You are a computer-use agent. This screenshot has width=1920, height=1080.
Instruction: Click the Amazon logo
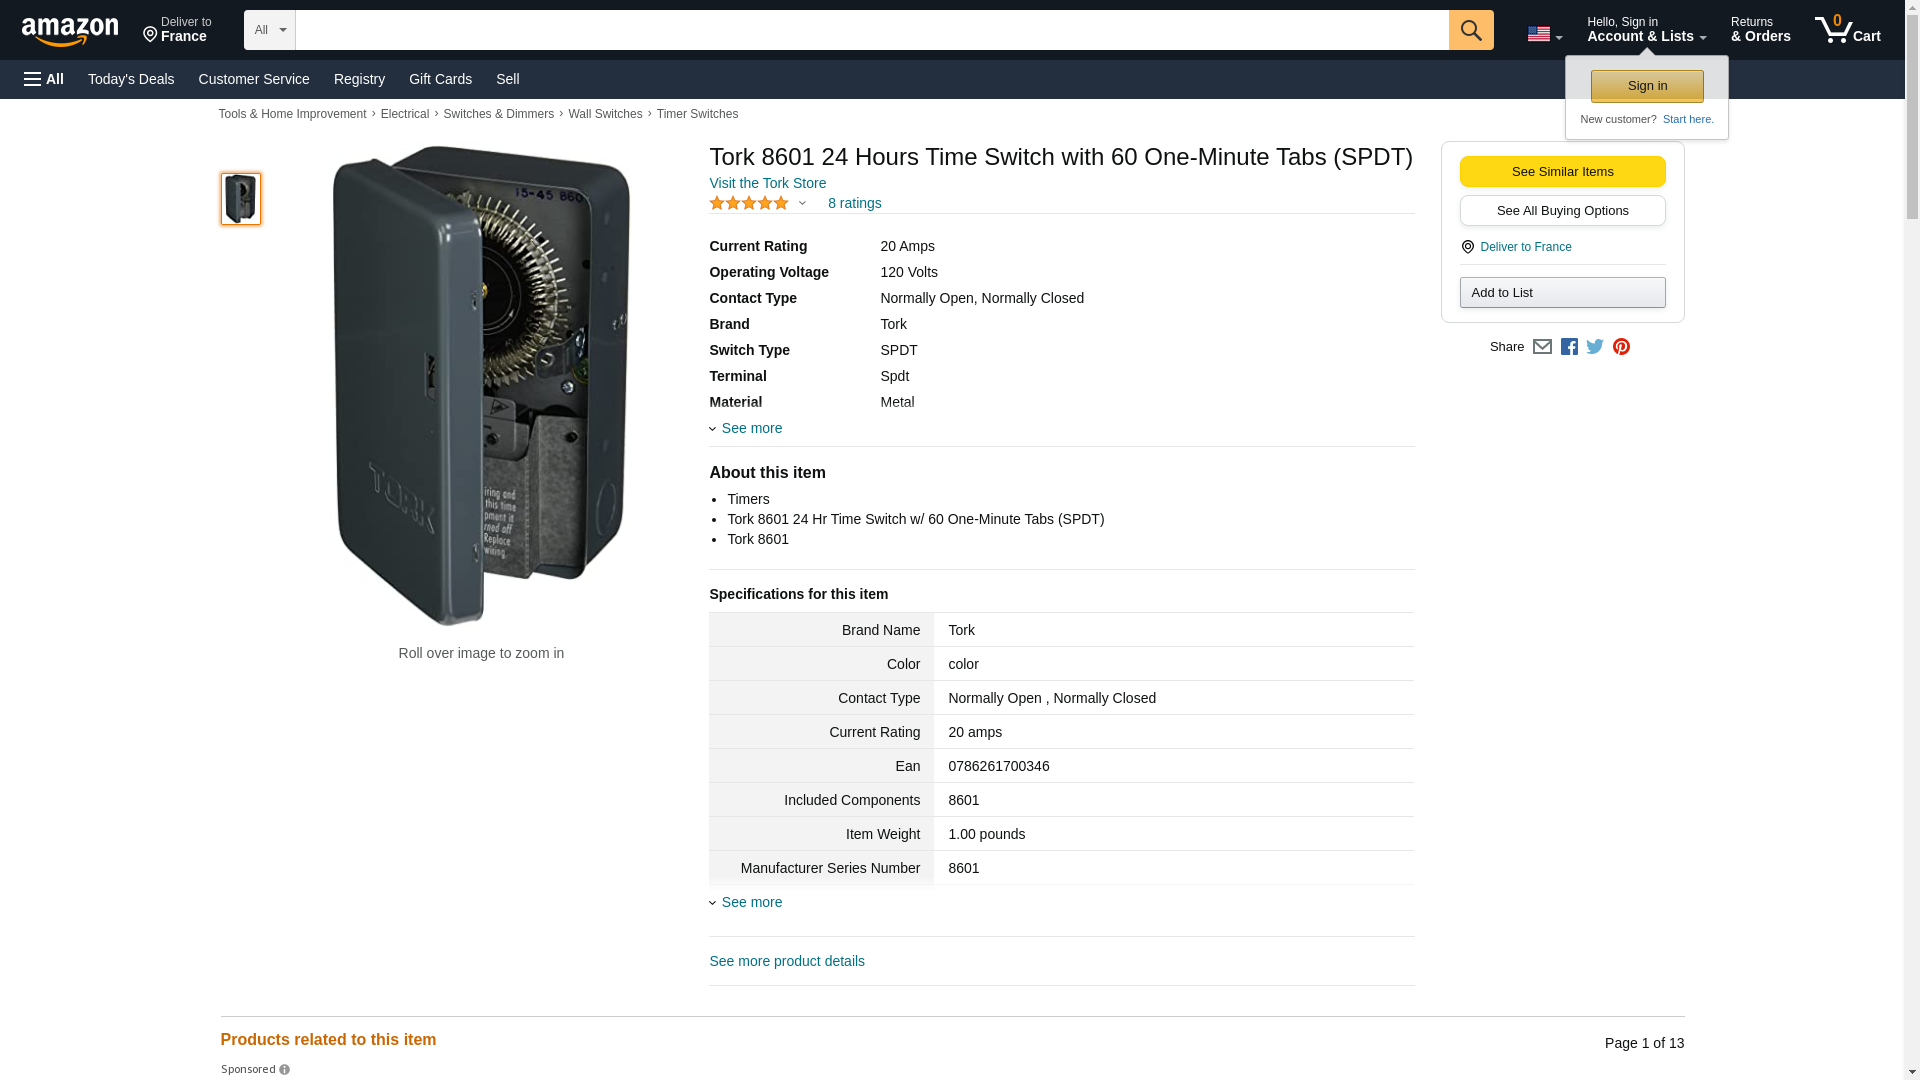pos(70,31)
